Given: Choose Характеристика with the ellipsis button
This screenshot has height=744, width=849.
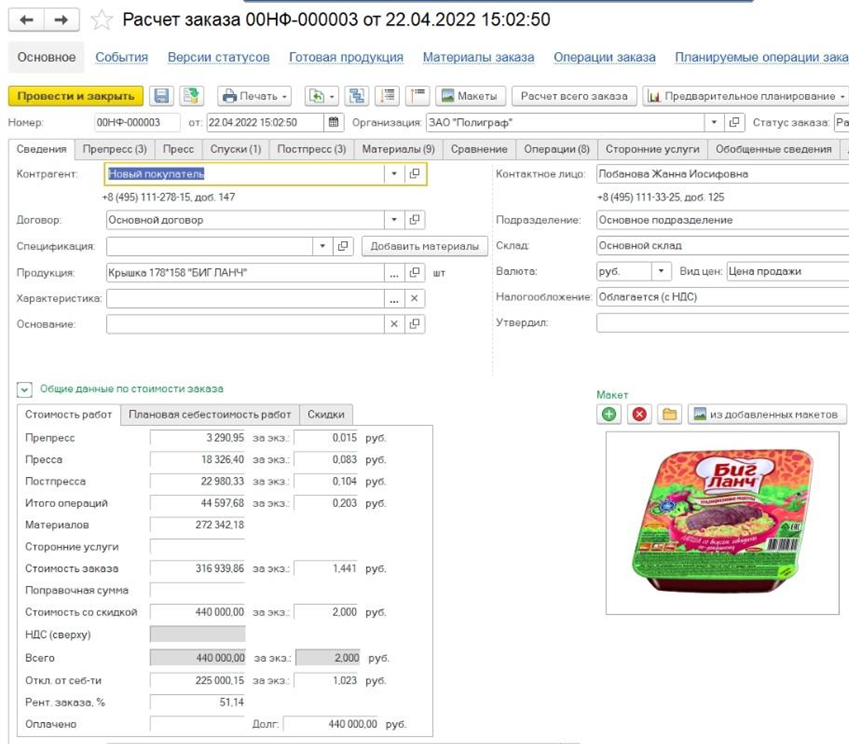Looking at the screenshot, I should click(x=394, y=298).
